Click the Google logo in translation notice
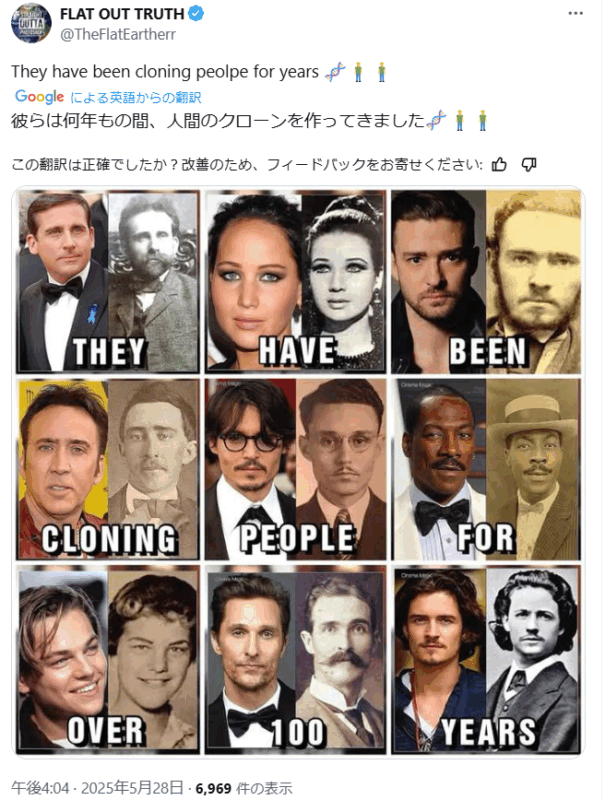Viewport: 605px width, 800px height. click(x=39, y=96)
